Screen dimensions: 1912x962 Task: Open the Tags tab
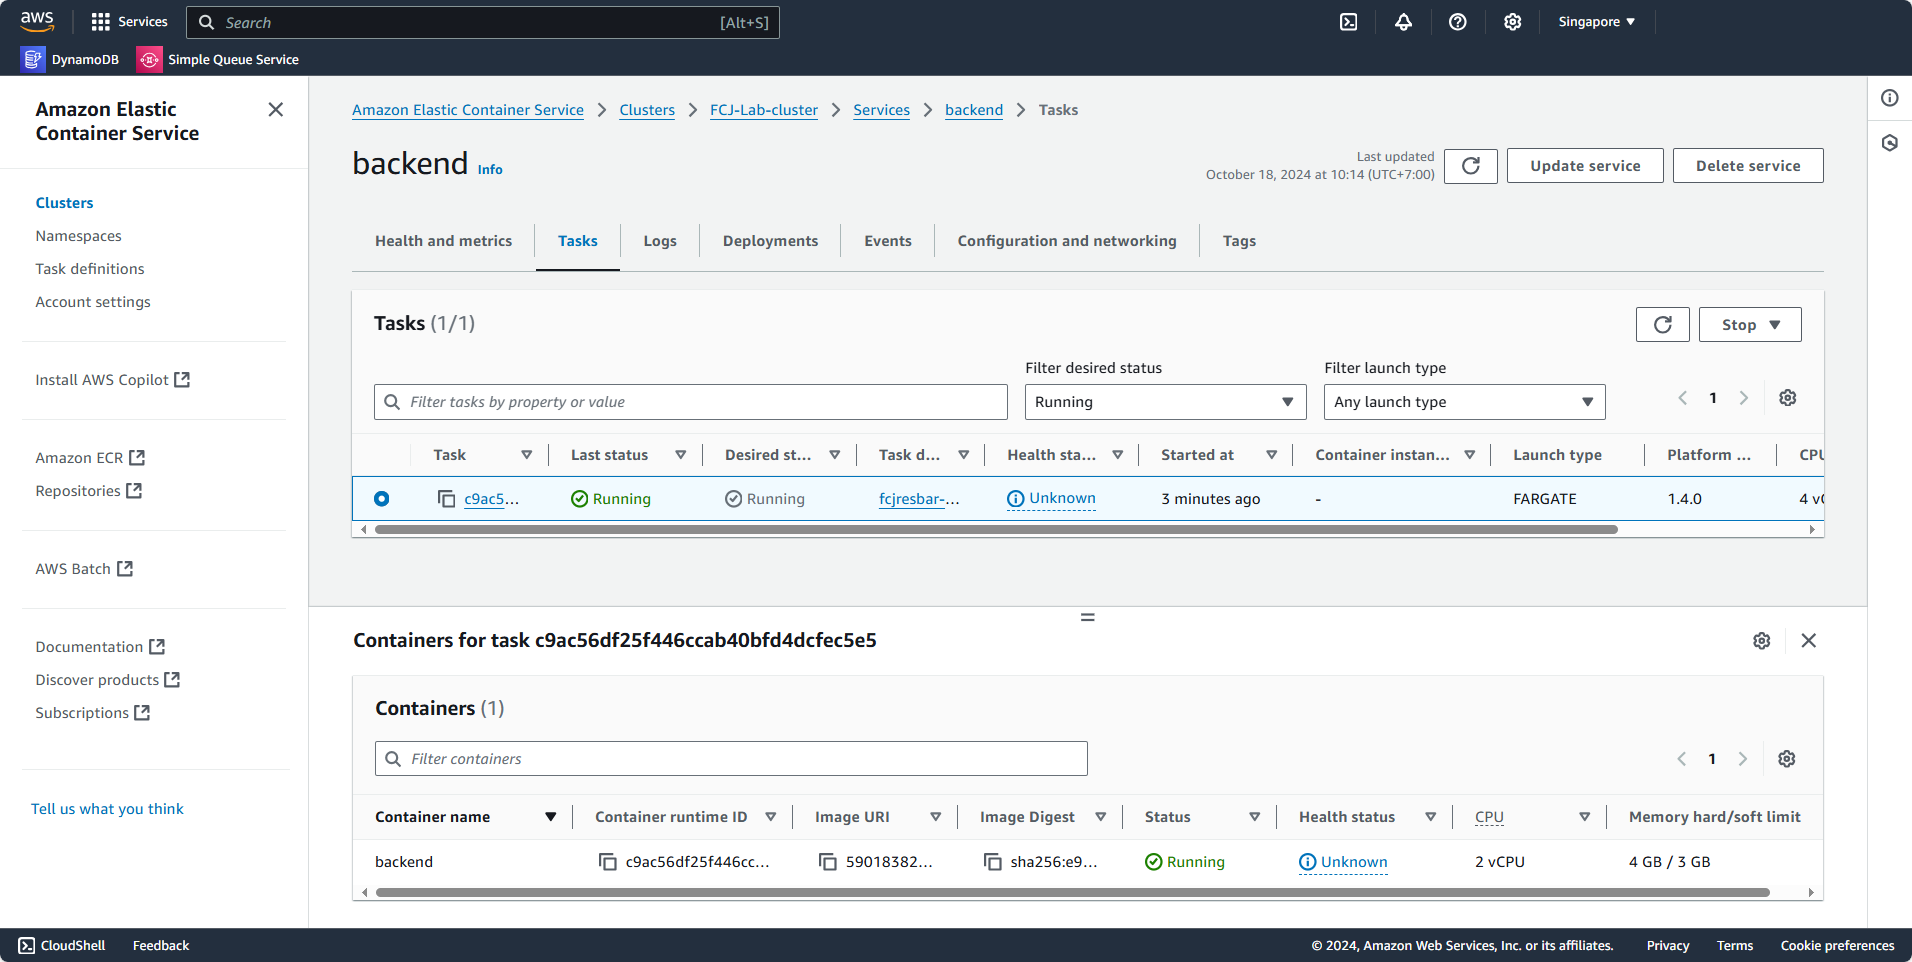1239,241
